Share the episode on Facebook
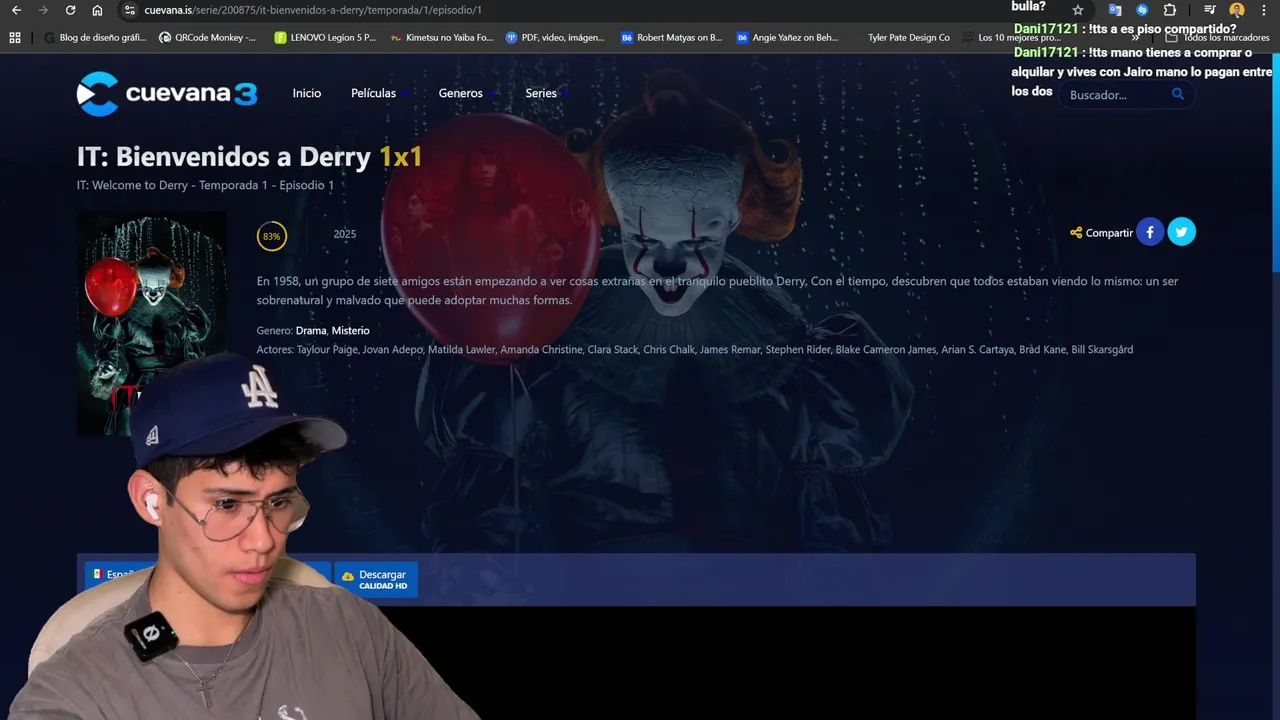Screen dimensions: 1280x720 coord(1150,232)
